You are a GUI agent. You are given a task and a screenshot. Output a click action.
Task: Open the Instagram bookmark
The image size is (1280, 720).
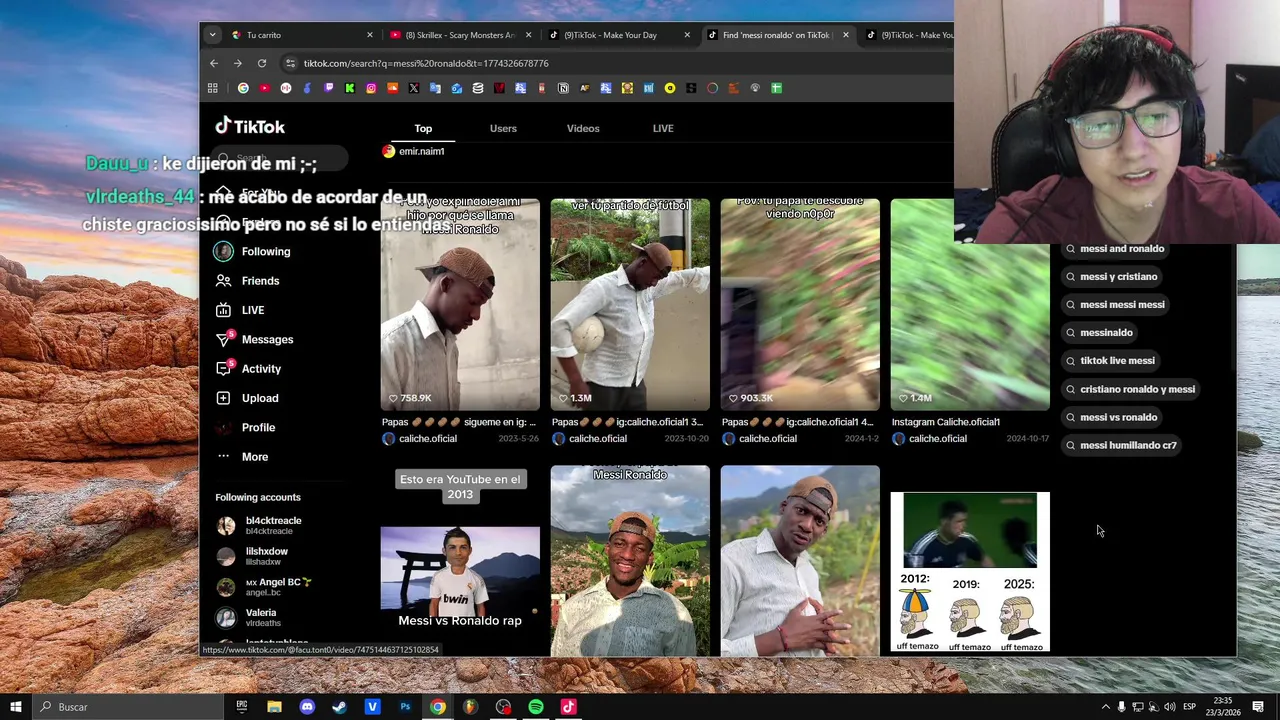tap(371, 88)
